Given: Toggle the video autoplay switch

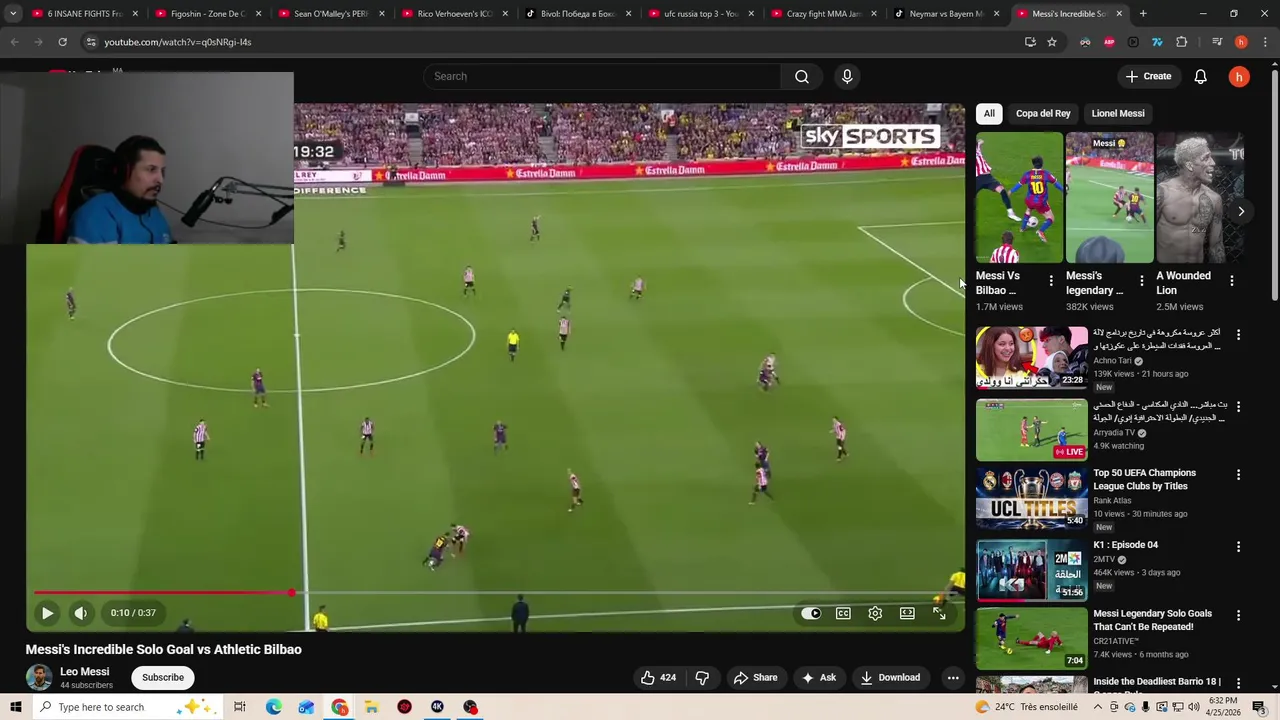Looking at the screenshot, I should tap(811, 613).
